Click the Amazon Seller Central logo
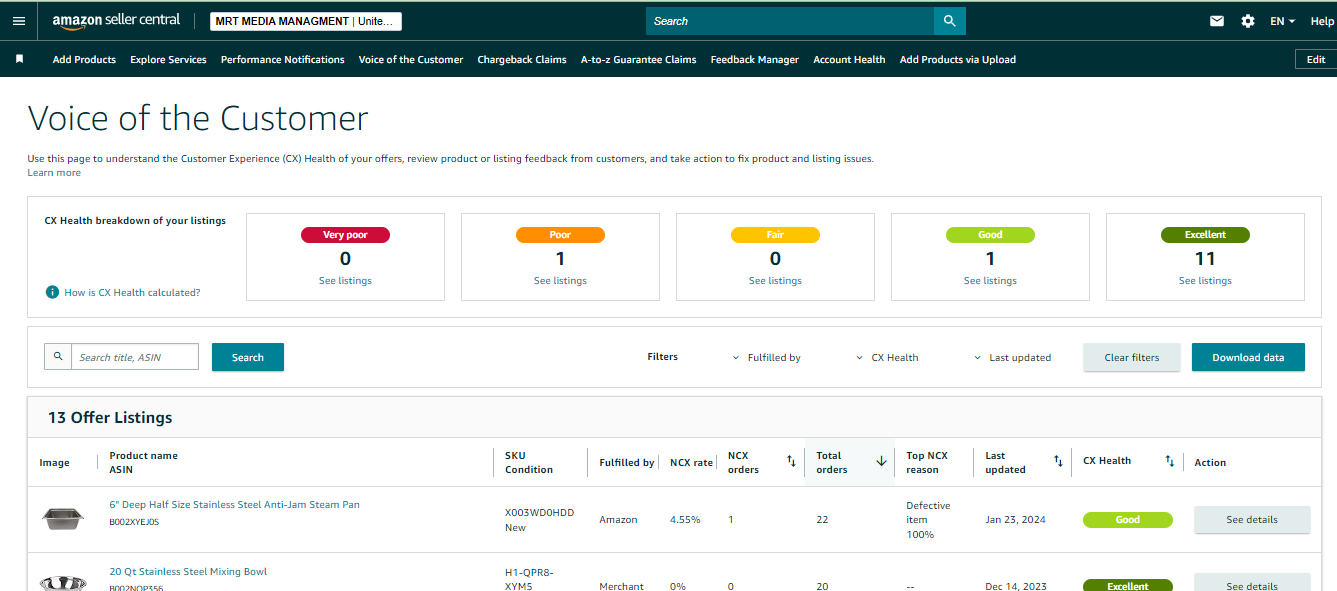Image resolution: width=1337 pixels, height=591 pixels. click(x=116, y=21)
